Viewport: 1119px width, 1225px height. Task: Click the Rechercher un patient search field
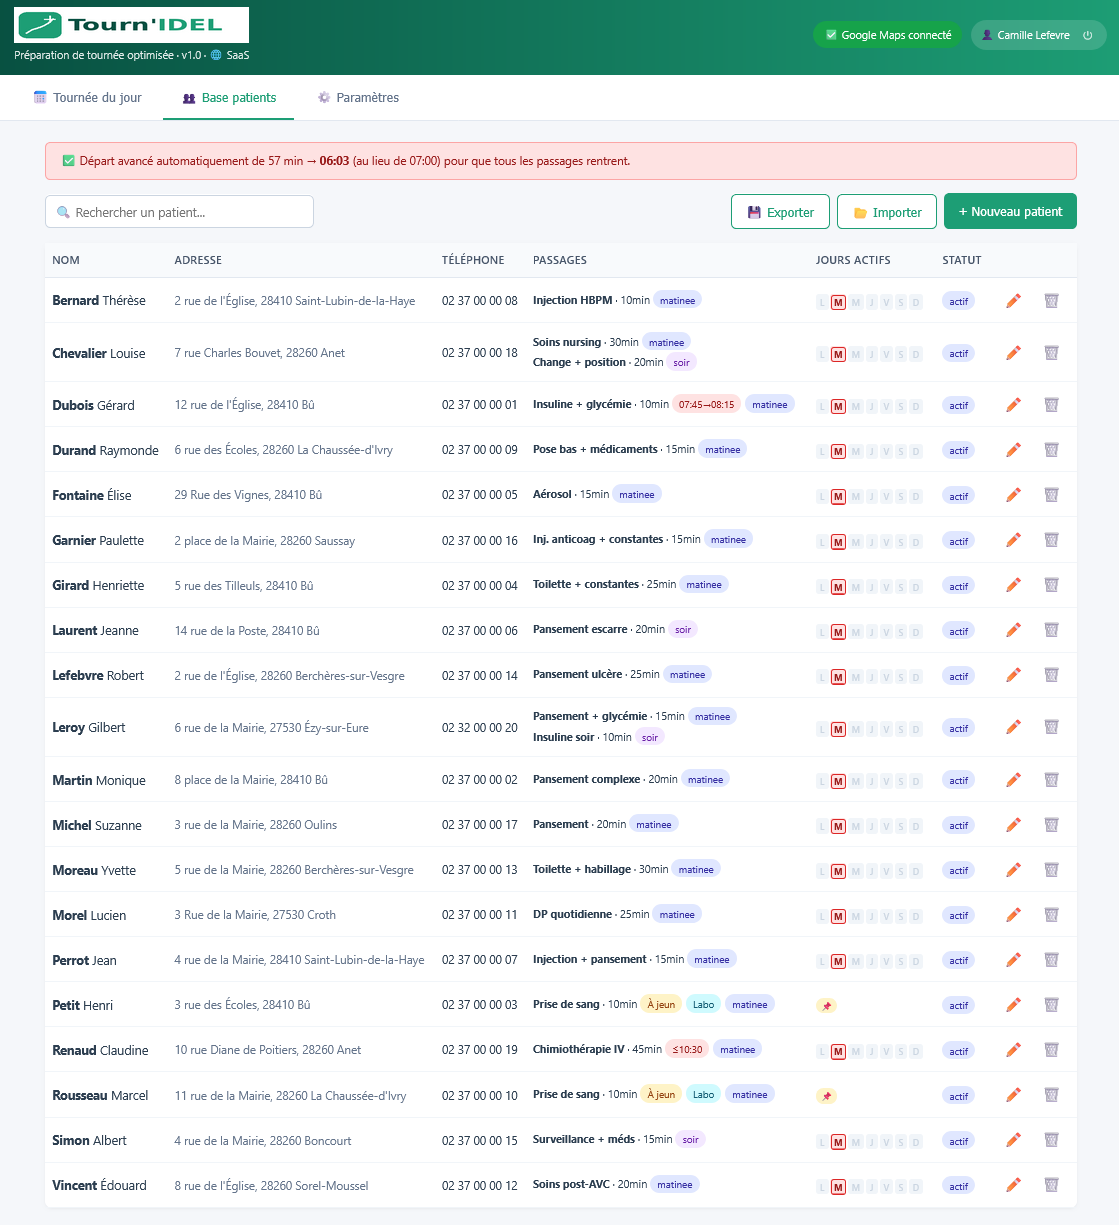pos(179,212)
